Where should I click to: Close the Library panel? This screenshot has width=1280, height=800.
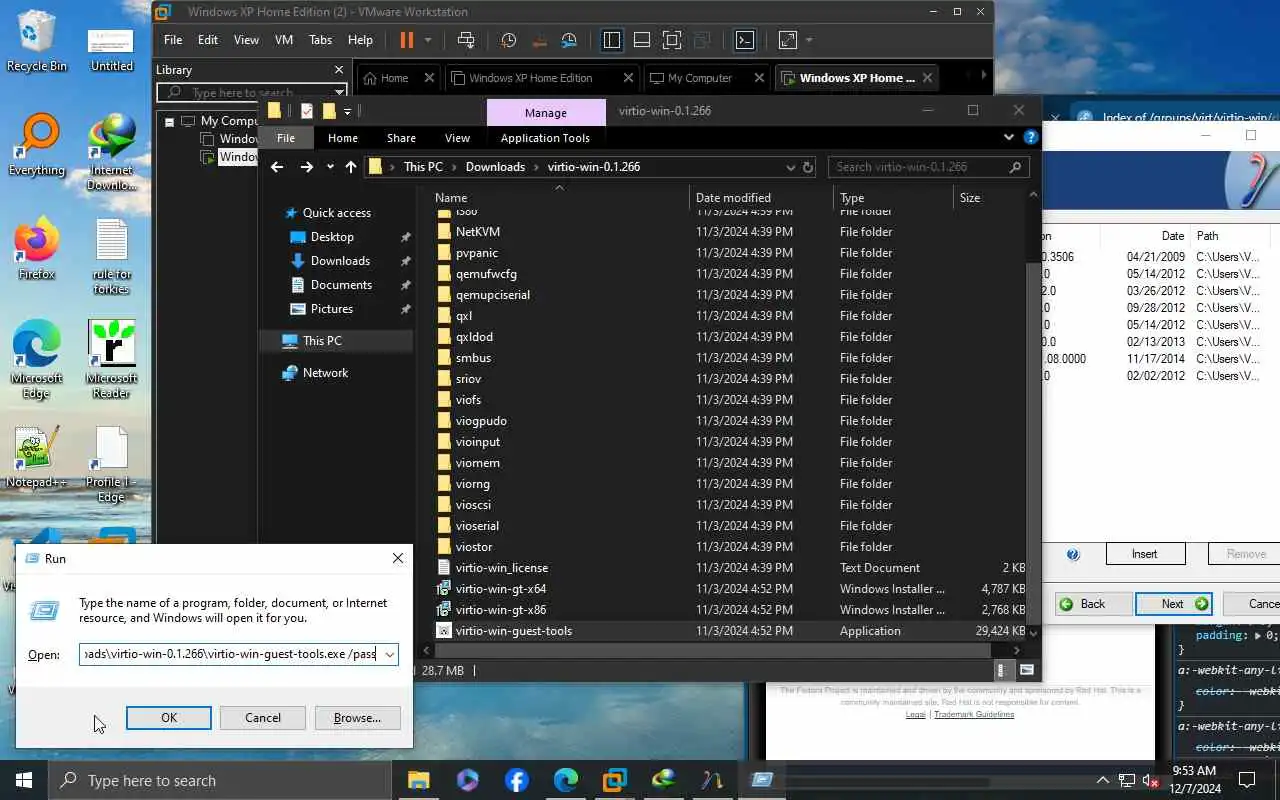(x=339, y=70)
